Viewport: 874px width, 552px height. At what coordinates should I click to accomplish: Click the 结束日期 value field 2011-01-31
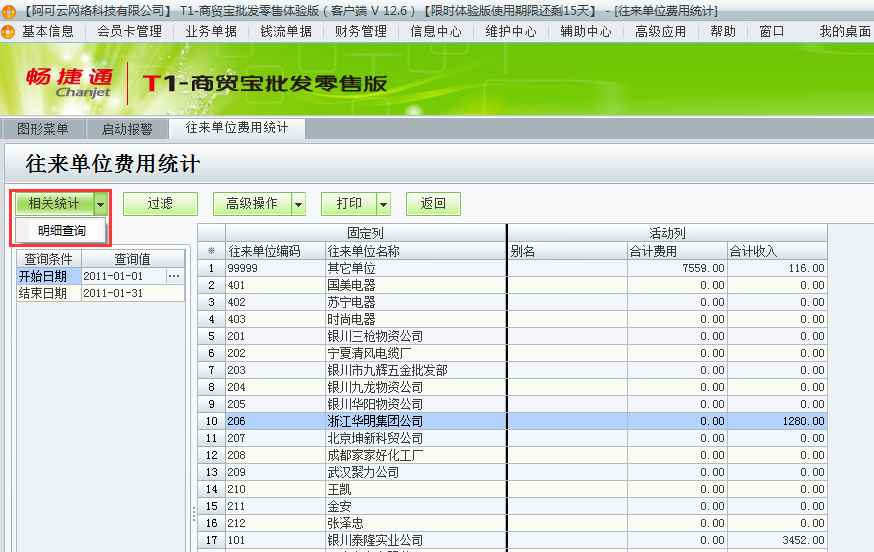click(132, 293)
